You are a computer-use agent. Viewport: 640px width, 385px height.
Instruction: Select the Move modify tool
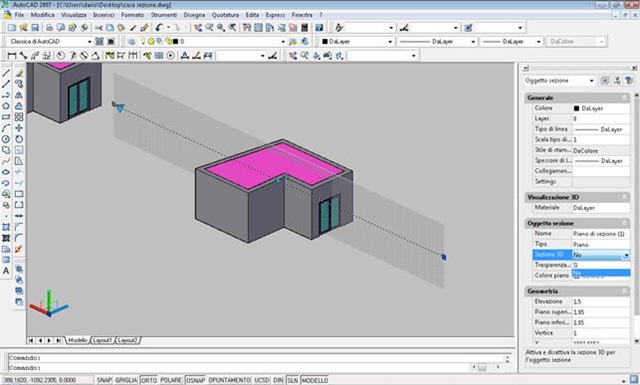(19, 128)
